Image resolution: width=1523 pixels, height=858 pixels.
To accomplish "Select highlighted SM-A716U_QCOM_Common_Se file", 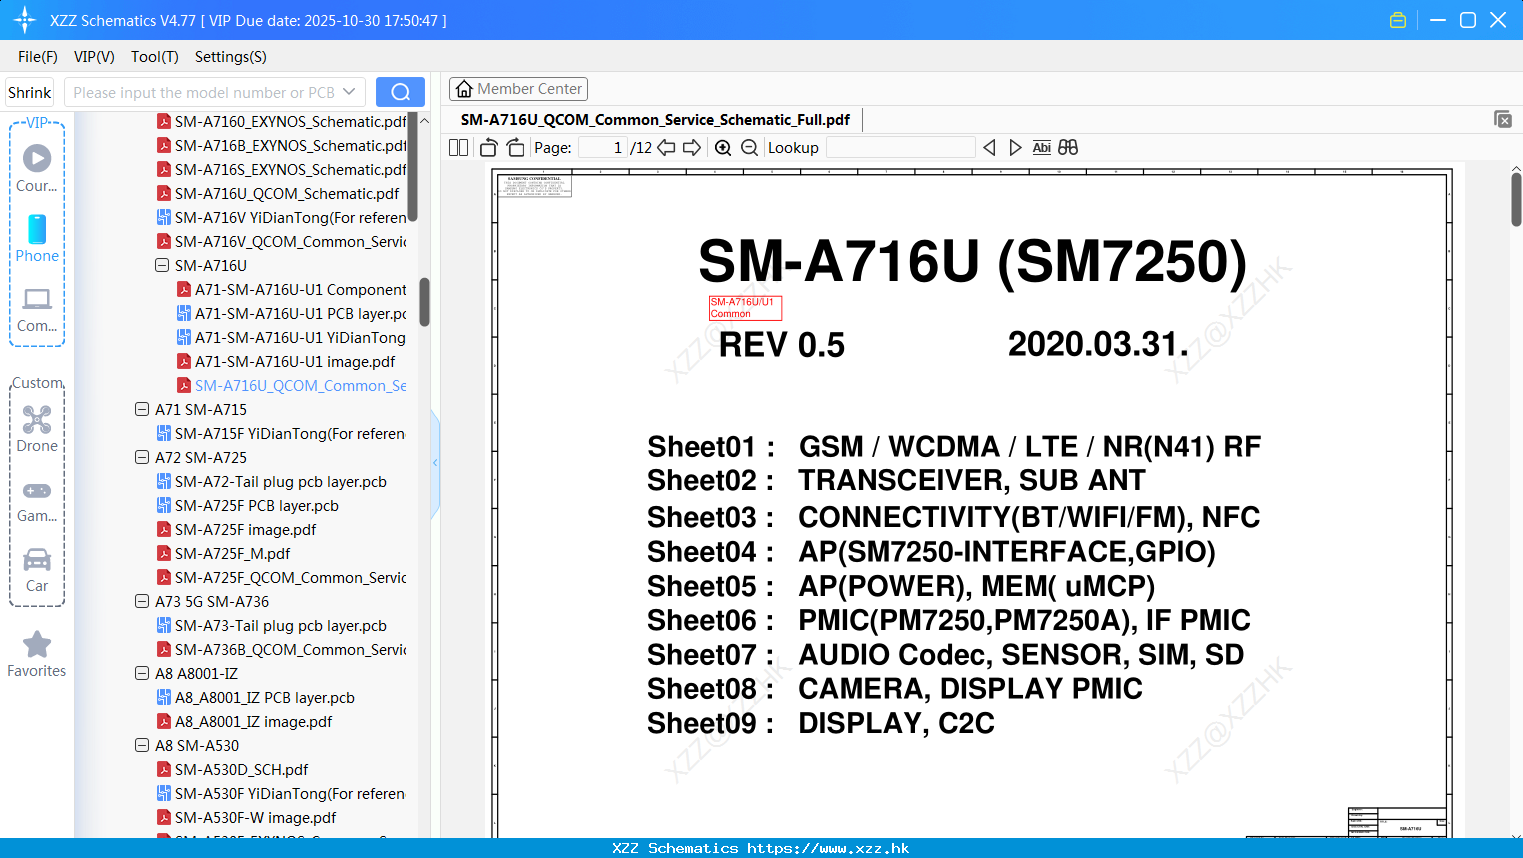I will point(292,385).
